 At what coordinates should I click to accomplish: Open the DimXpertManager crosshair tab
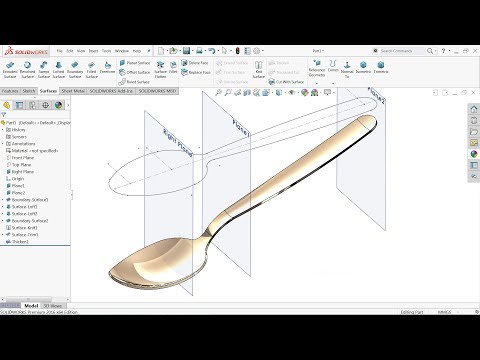tap(45, 105)
